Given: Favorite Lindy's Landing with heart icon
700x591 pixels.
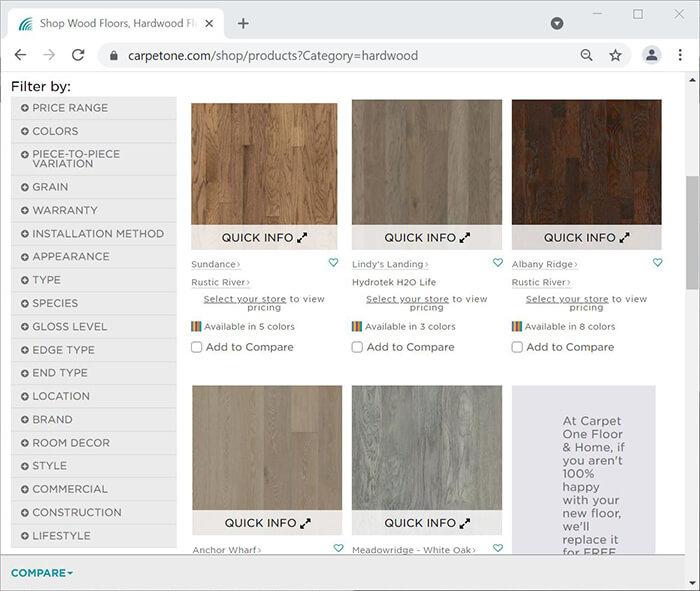Looking at the screenshot, I should pyautogui.click(x=497, y=264).
